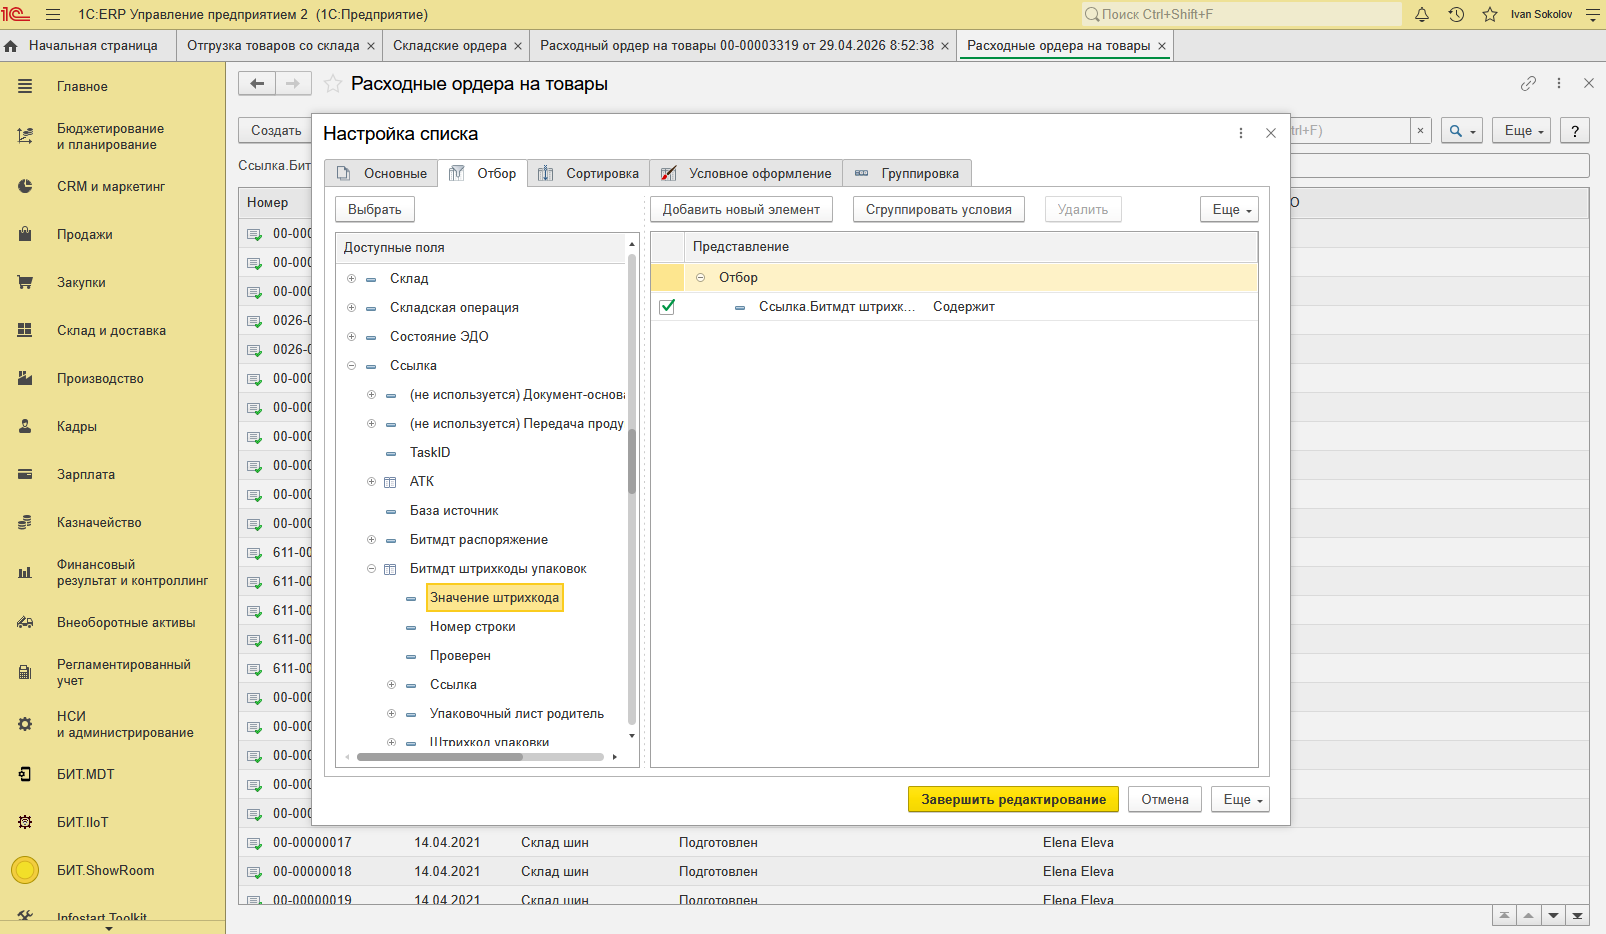
Task: Expand the Склад field node
Action: (x=351, y=279)
